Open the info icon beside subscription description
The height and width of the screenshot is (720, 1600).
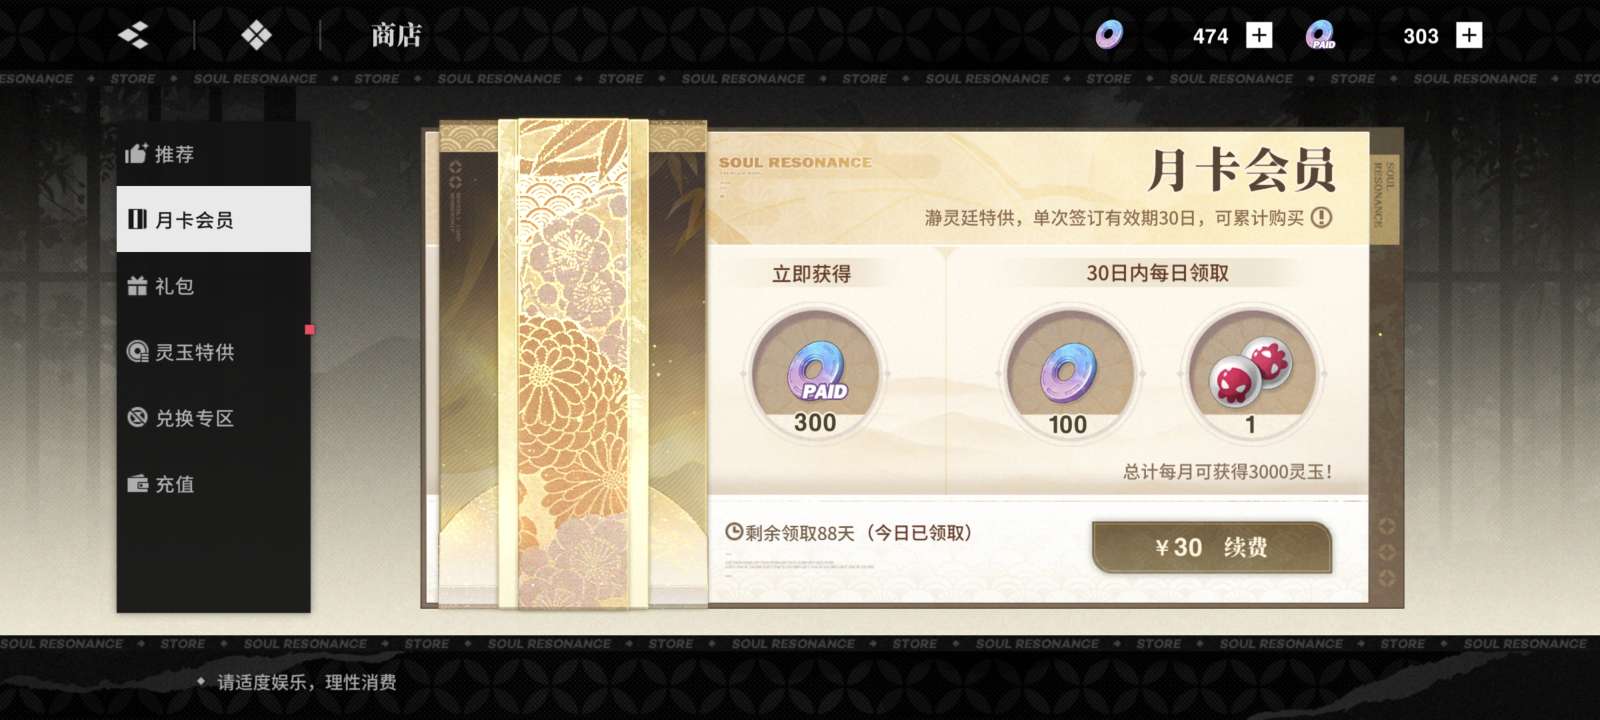tap(1321, 217)
